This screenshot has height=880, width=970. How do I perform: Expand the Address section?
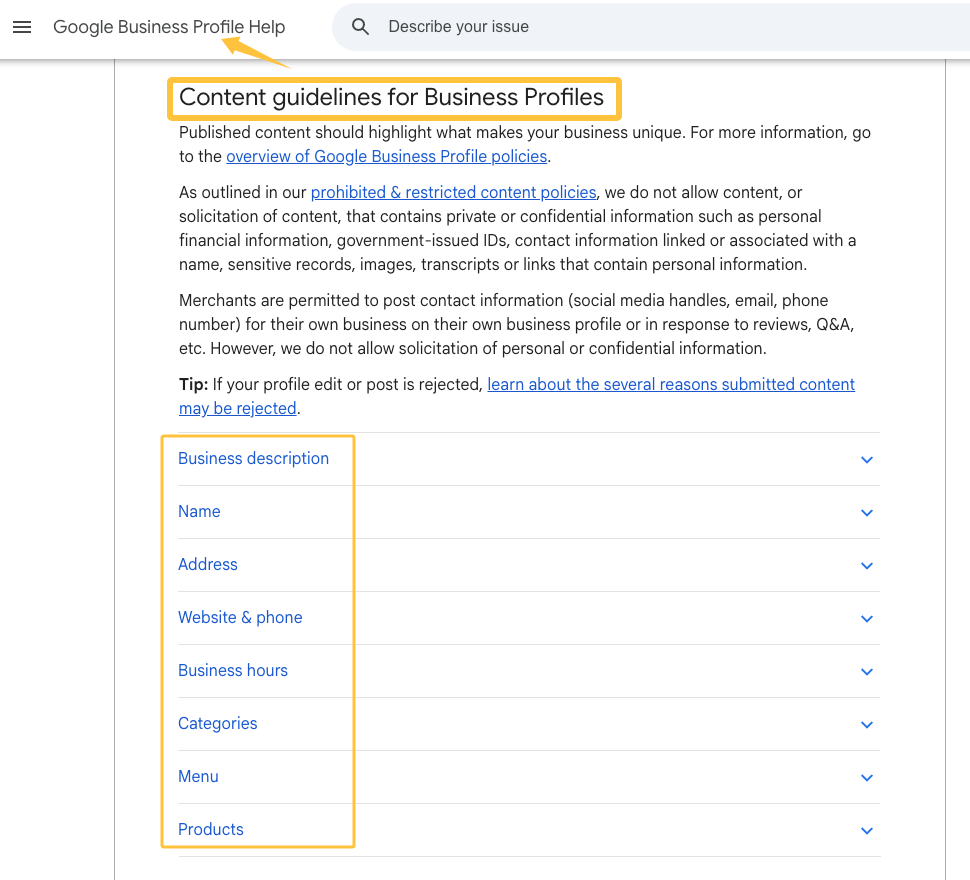pyautogui.click(x=529, y=565)
